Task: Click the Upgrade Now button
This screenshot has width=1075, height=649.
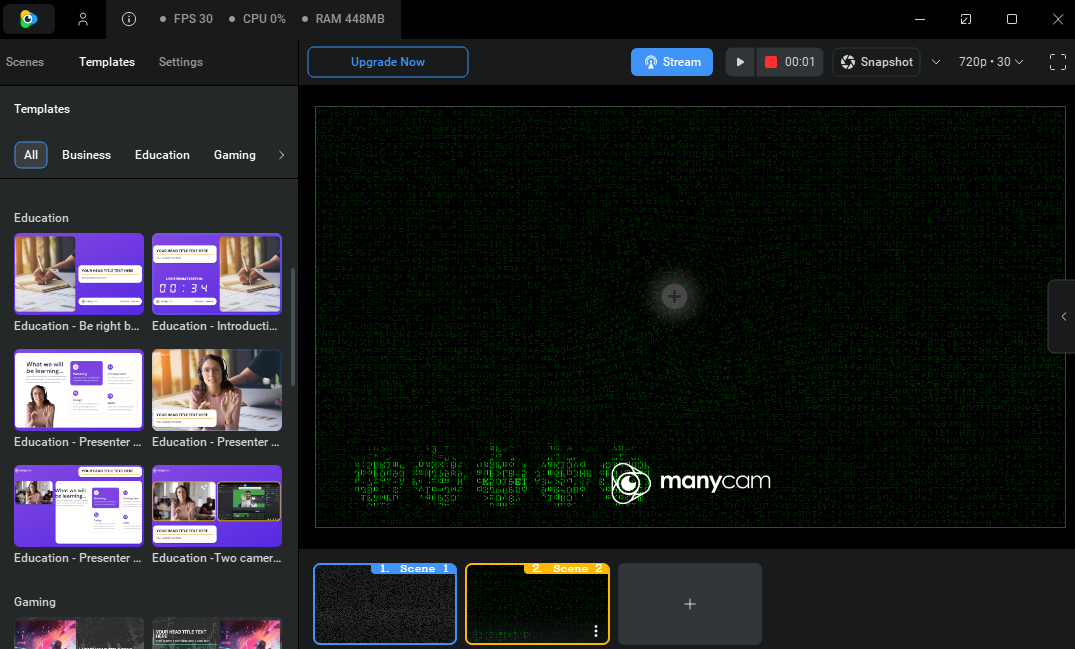Action: click(388, 61)
